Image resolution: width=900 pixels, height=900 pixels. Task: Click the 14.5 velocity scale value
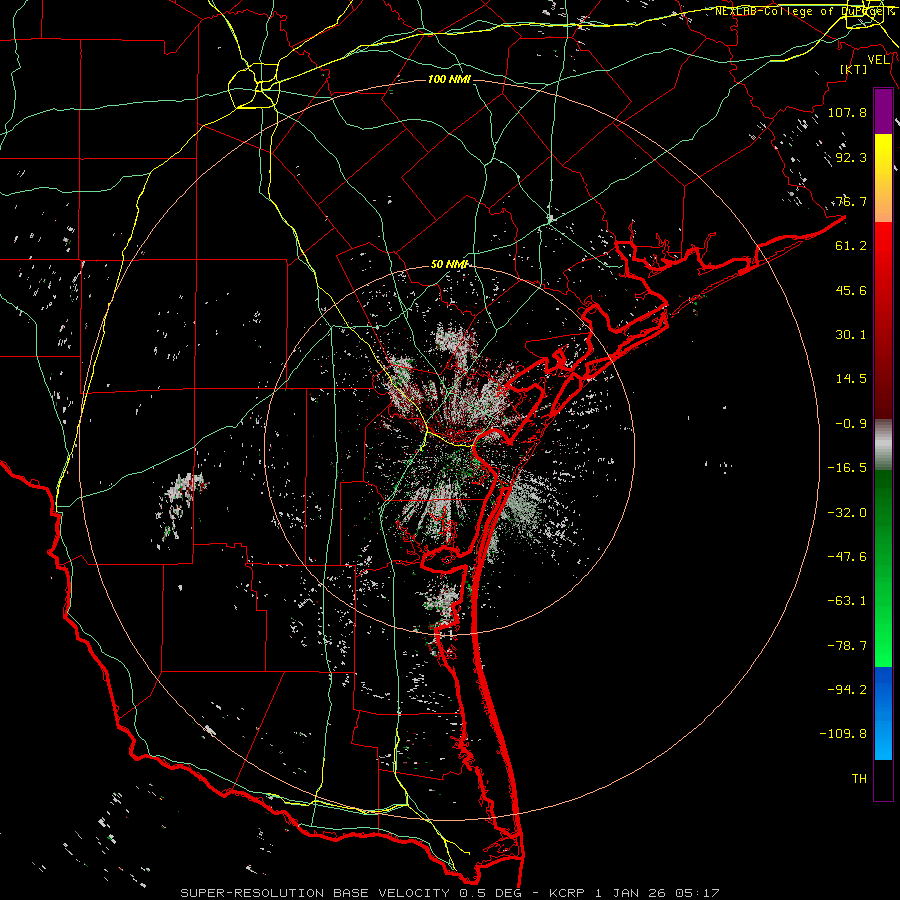pos(851,379)
